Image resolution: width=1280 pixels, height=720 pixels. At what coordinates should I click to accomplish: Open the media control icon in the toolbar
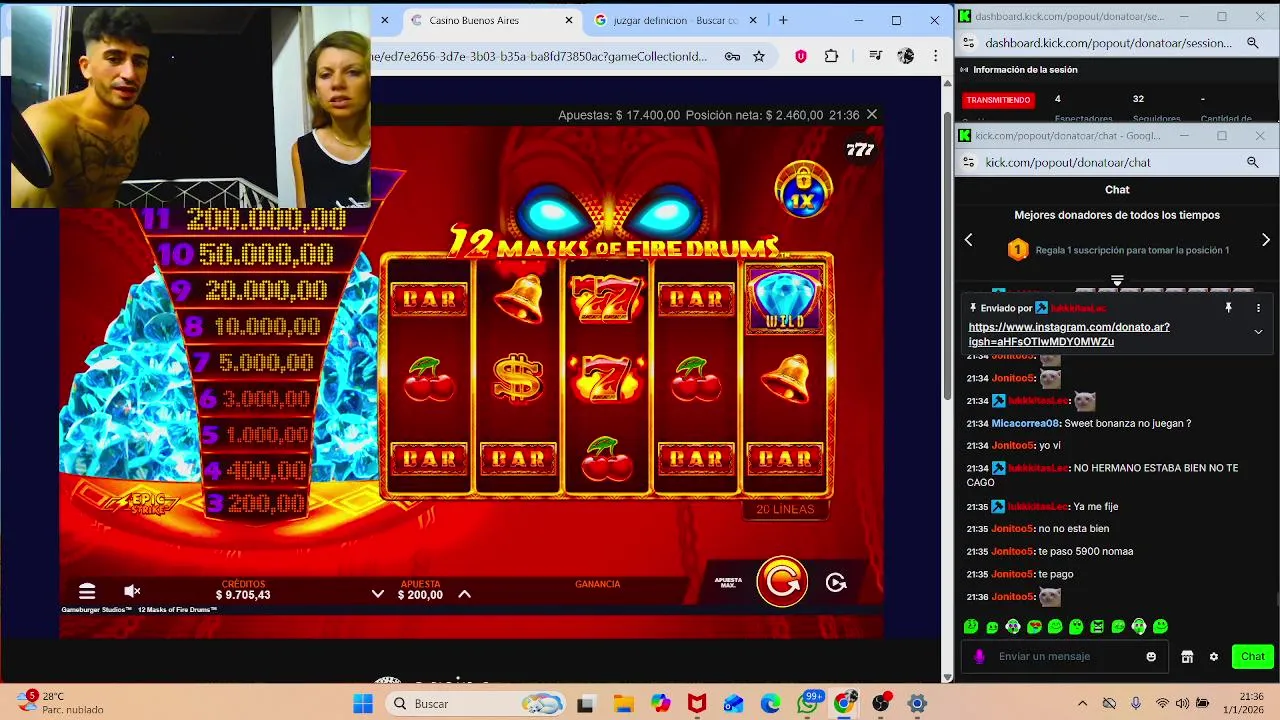point(875,56)
